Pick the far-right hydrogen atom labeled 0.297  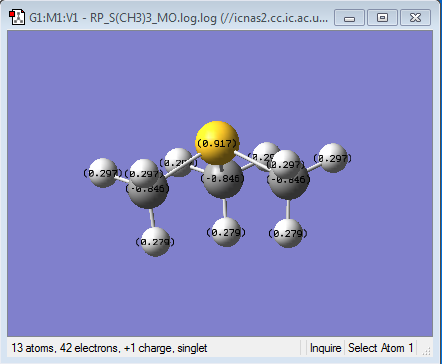point(333,158)
